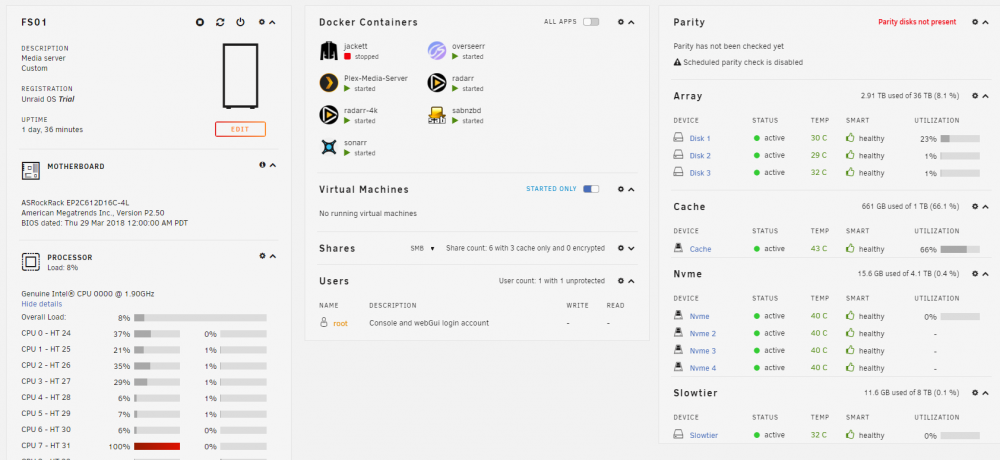Click the power off icon for FS01
Viewport: 1000px width, 460px height.
coord(240,22)
